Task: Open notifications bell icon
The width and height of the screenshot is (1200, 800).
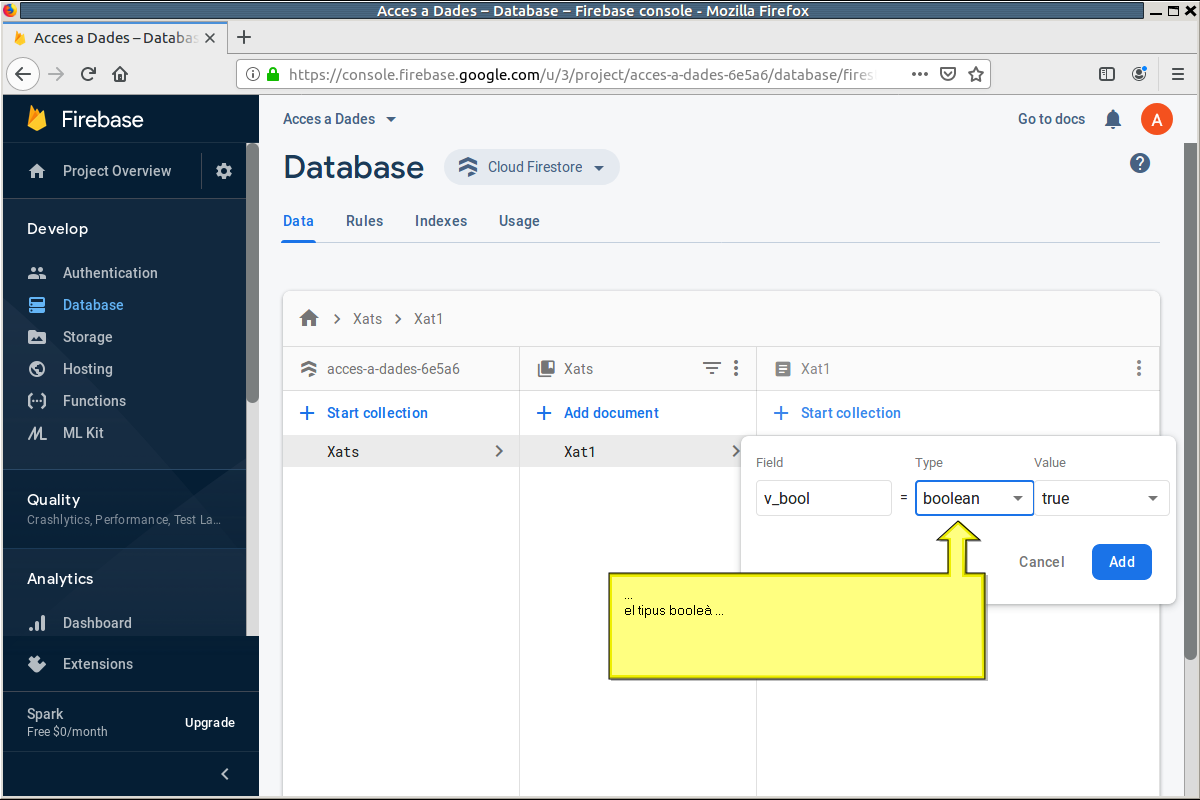Action: pyautogui.click(x=1113, y=119)
